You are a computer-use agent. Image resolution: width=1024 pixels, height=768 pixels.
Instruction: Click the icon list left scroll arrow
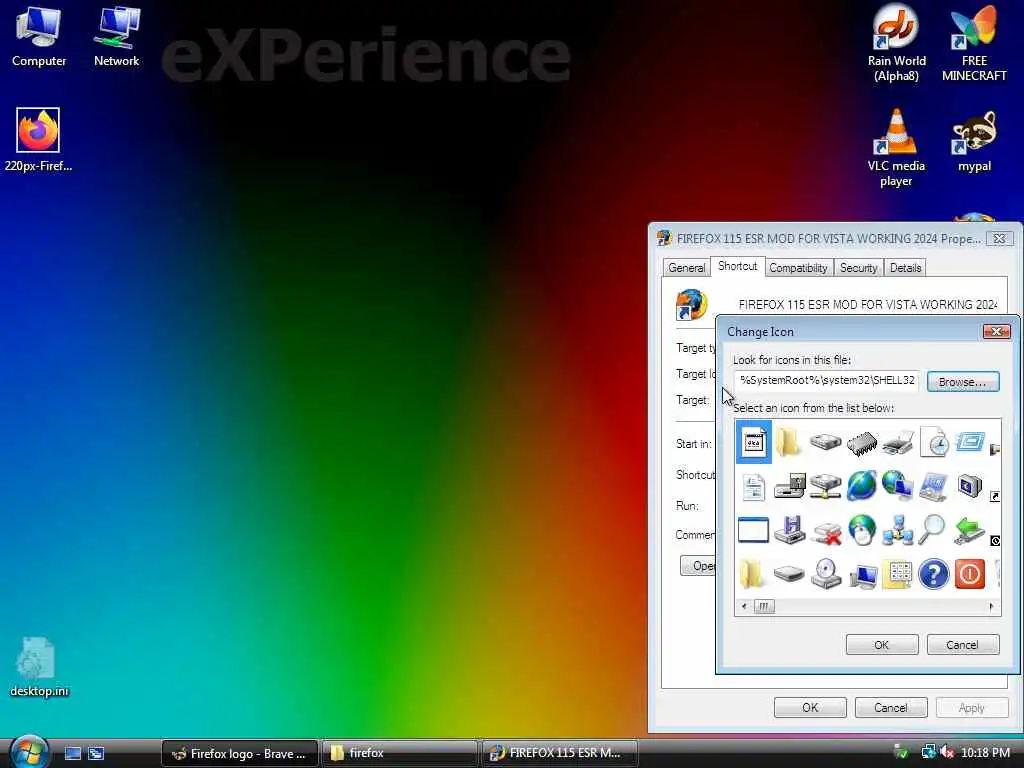click(743, 607)
